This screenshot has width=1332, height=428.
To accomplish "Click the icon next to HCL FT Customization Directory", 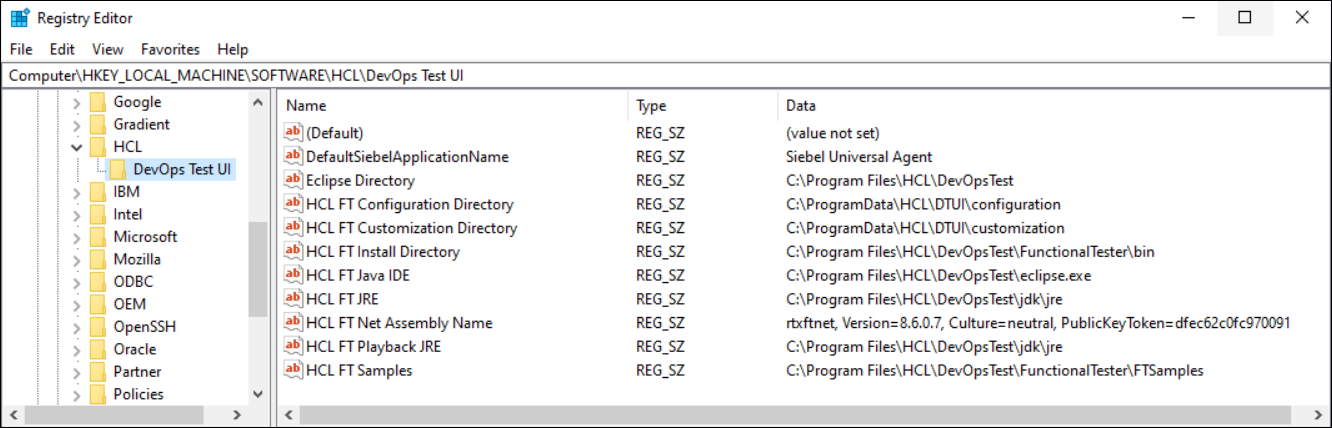I will [293, 228].
